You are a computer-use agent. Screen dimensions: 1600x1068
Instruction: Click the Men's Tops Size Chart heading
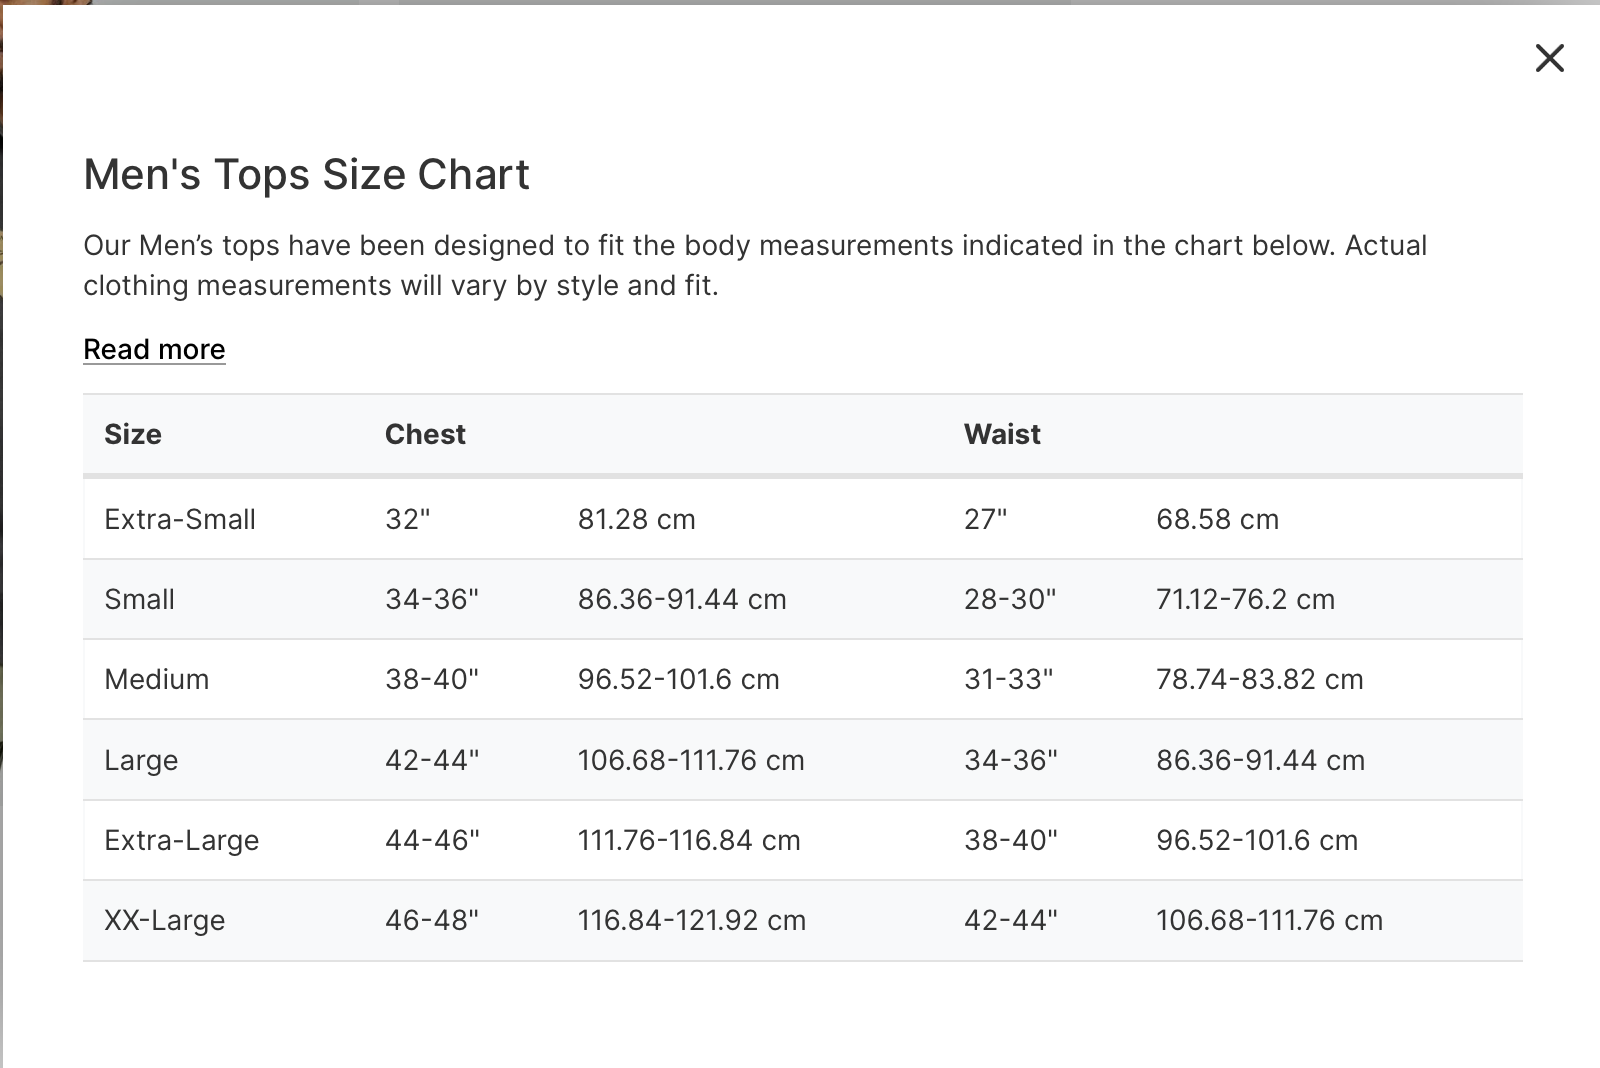306,174
